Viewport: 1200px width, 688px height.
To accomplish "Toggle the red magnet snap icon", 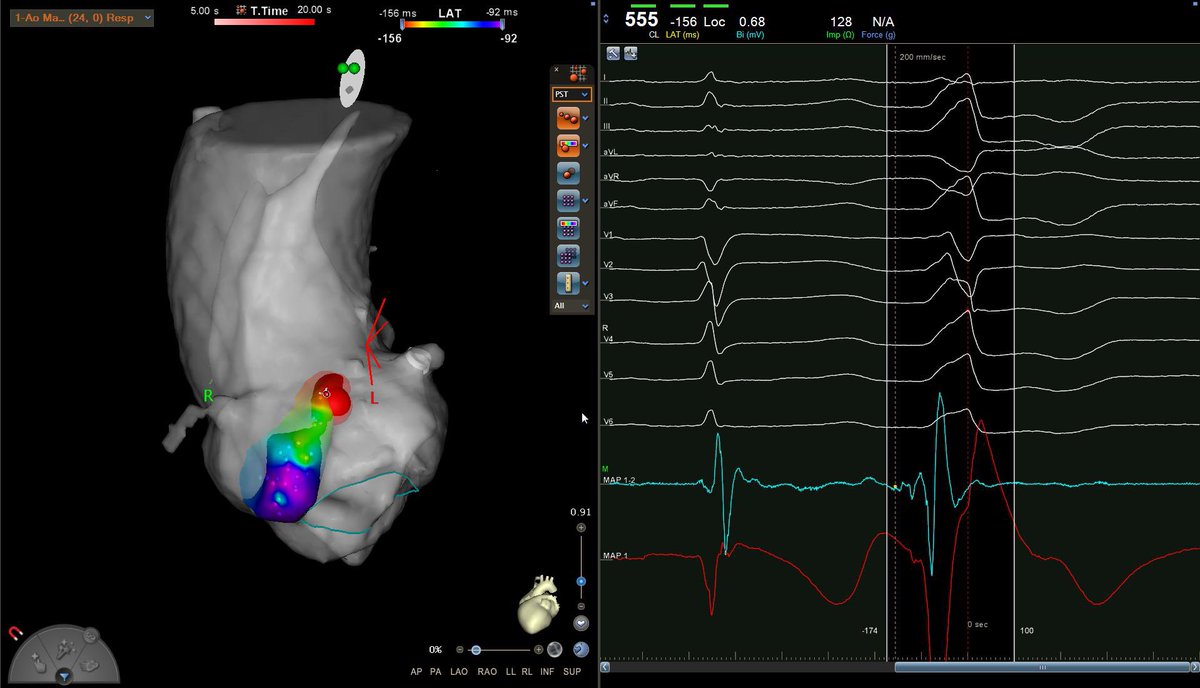I will click(x=15, y=633).
